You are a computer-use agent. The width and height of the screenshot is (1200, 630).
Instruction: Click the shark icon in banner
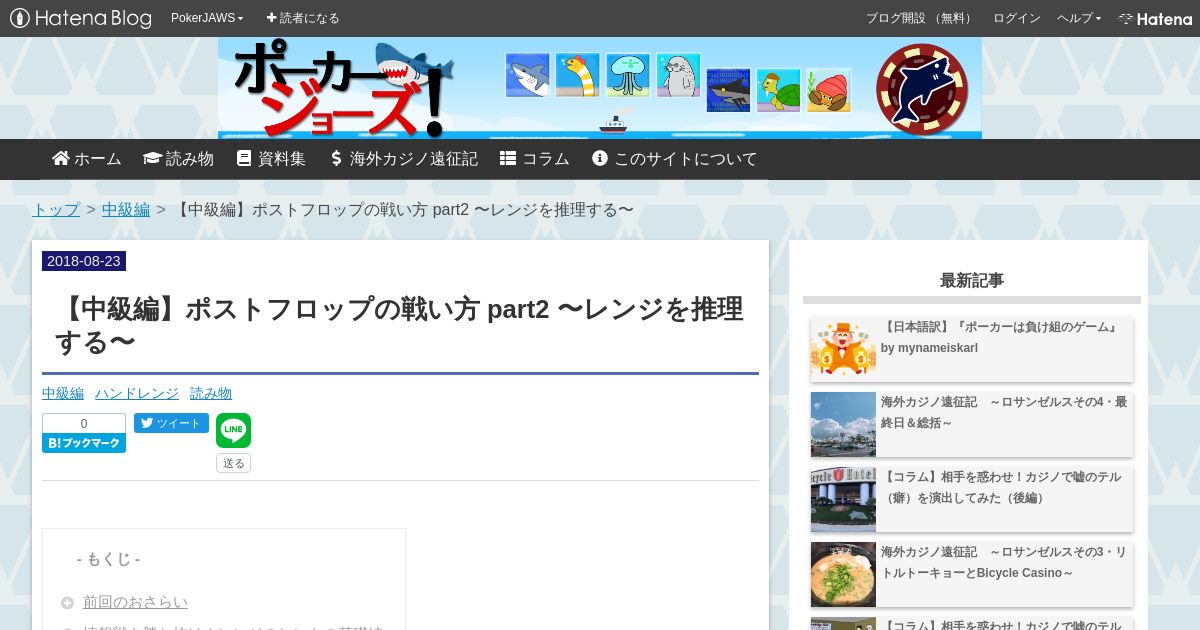coord(527,75)
